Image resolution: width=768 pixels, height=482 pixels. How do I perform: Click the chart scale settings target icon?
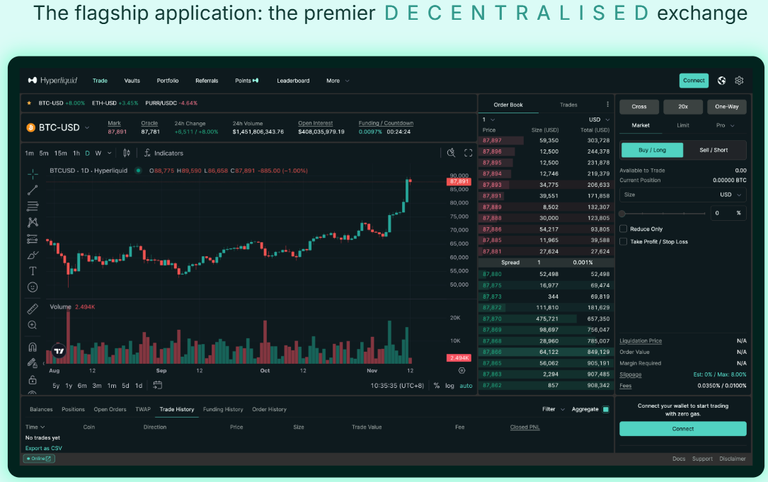[x=461, y=370]
